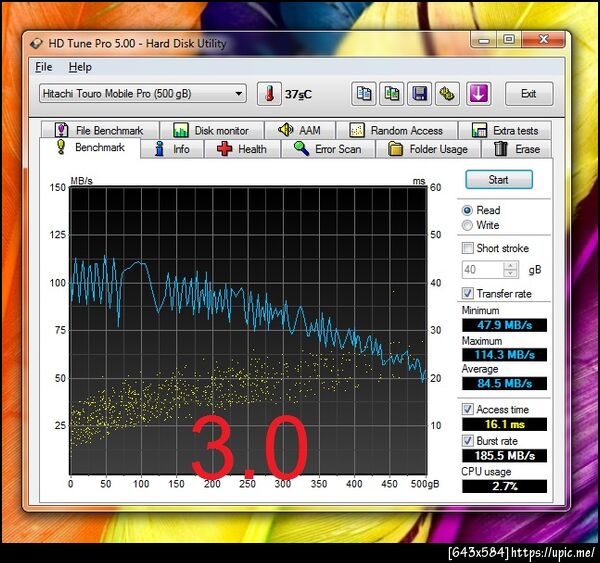600x563 pixels.
Task: Switch to the Erase tab
Action: (517, 149)
